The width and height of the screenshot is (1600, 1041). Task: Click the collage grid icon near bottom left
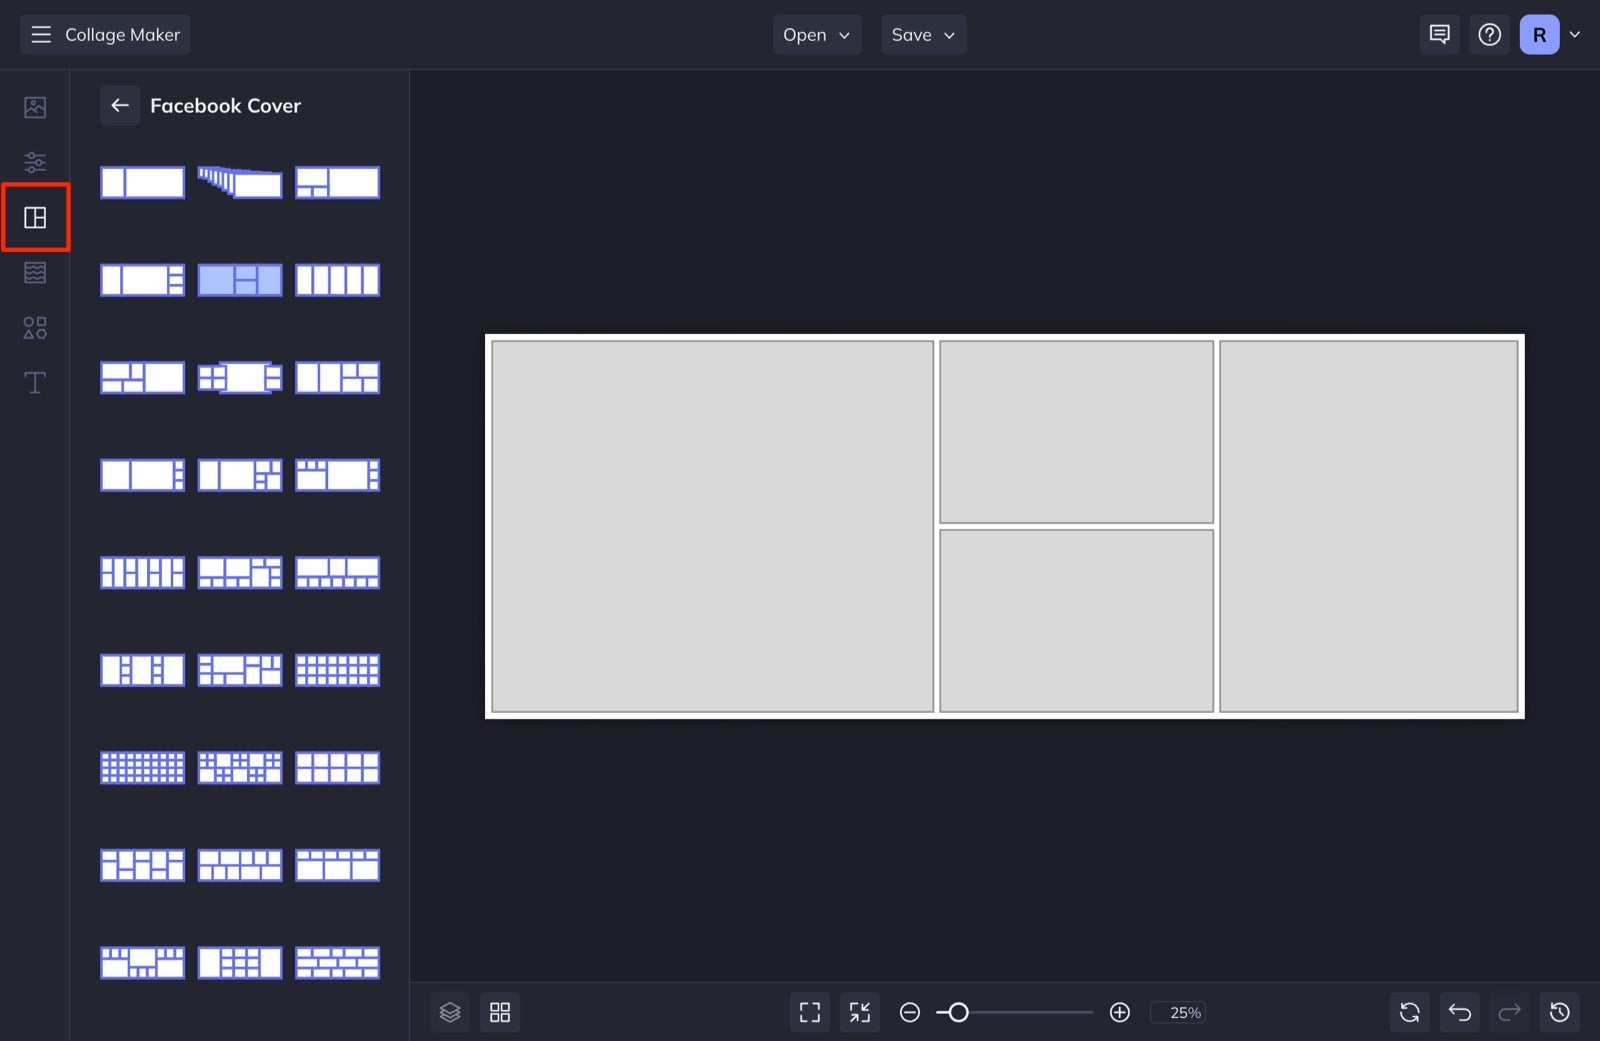pyautogui.click(x=500, y=1012)
